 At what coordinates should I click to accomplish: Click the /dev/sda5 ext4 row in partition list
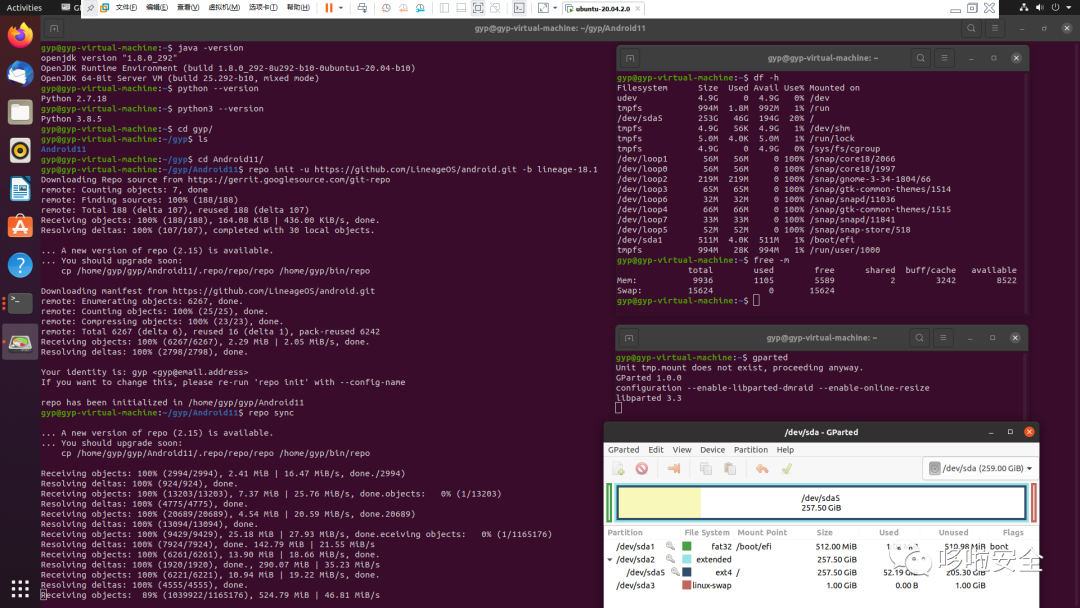821,572
